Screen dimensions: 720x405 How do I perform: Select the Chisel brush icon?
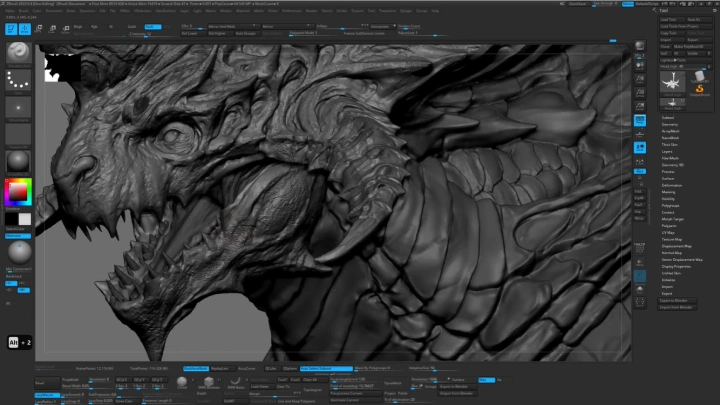(182, 382)
